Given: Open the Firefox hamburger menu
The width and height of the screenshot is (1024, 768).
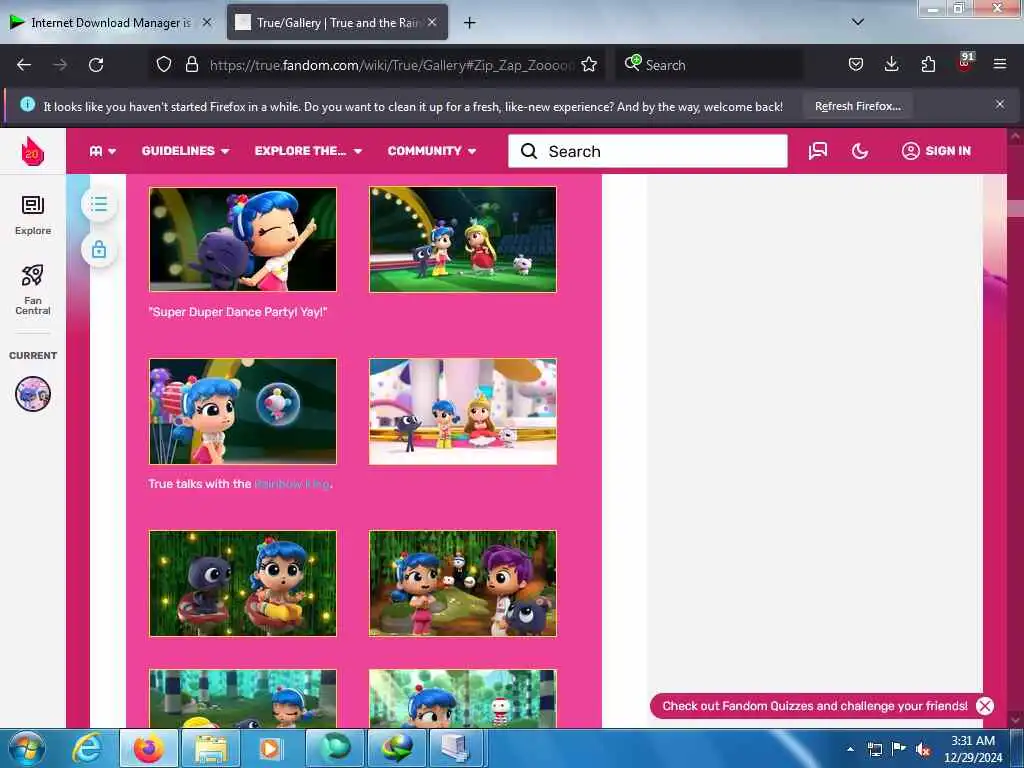Looking at the screenshot, I should [1000, 64].
